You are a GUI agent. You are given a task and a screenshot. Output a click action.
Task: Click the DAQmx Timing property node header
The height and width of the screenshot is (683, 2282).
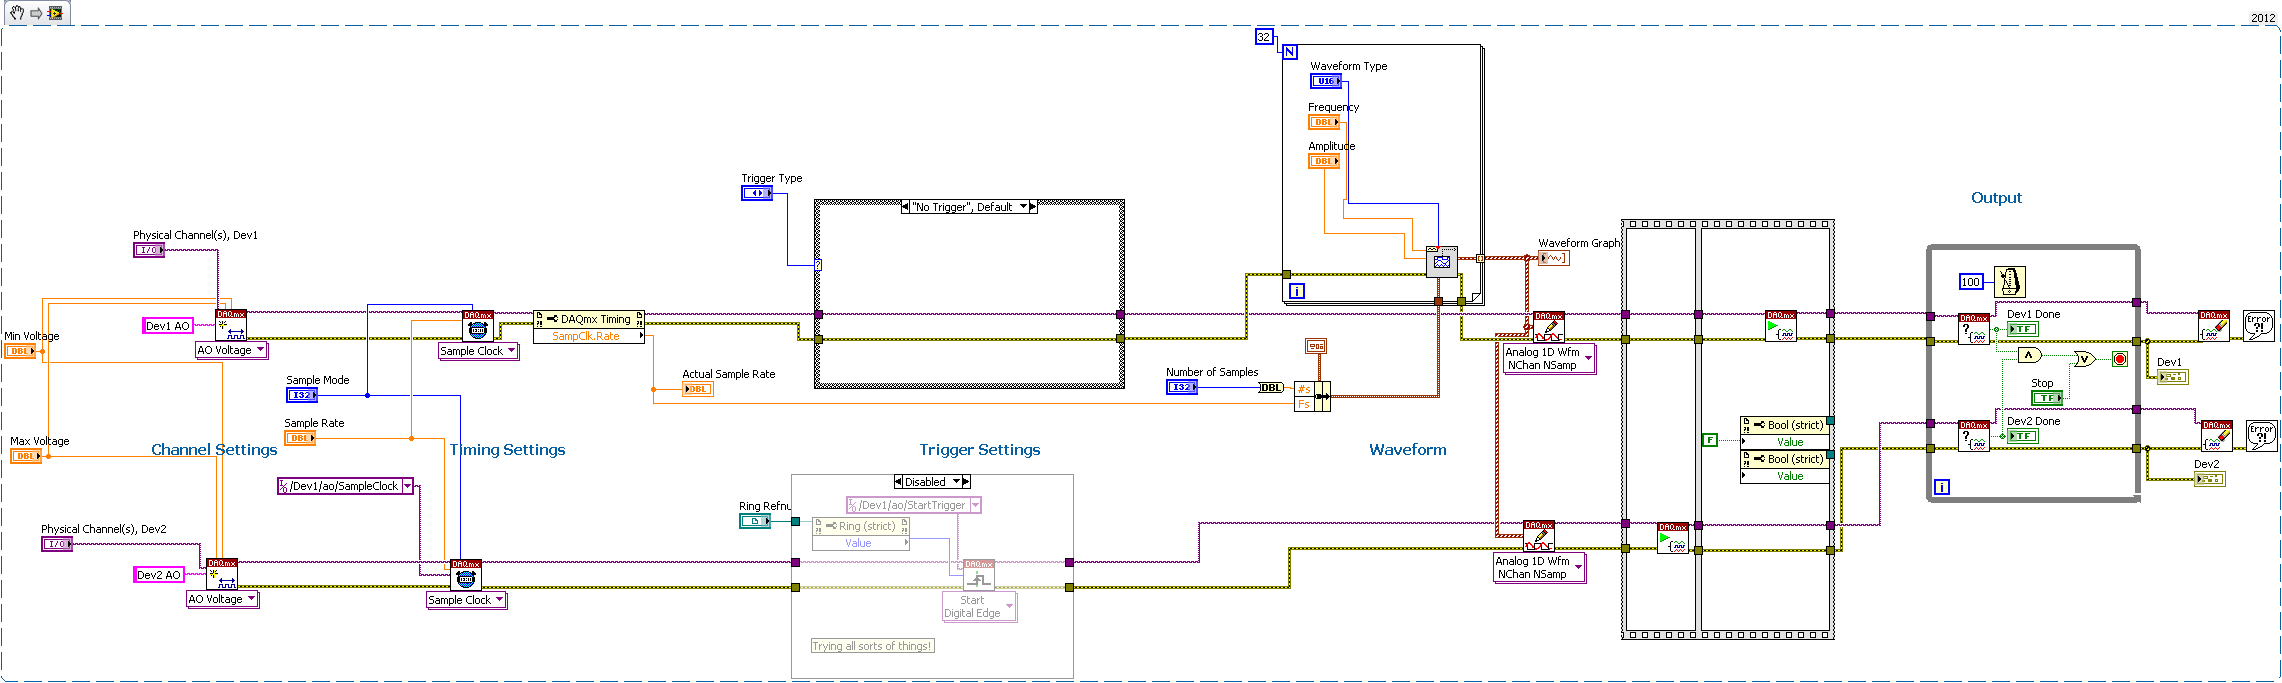[x=589, y=319]
